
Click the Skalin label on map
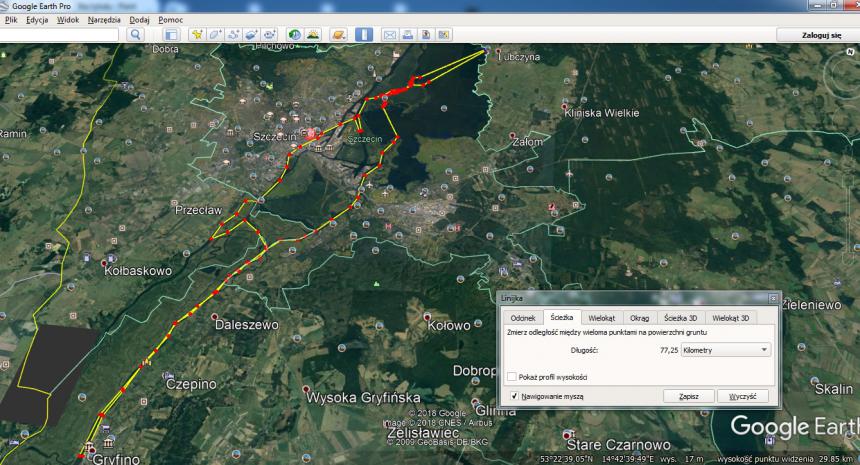pos(834,389)
